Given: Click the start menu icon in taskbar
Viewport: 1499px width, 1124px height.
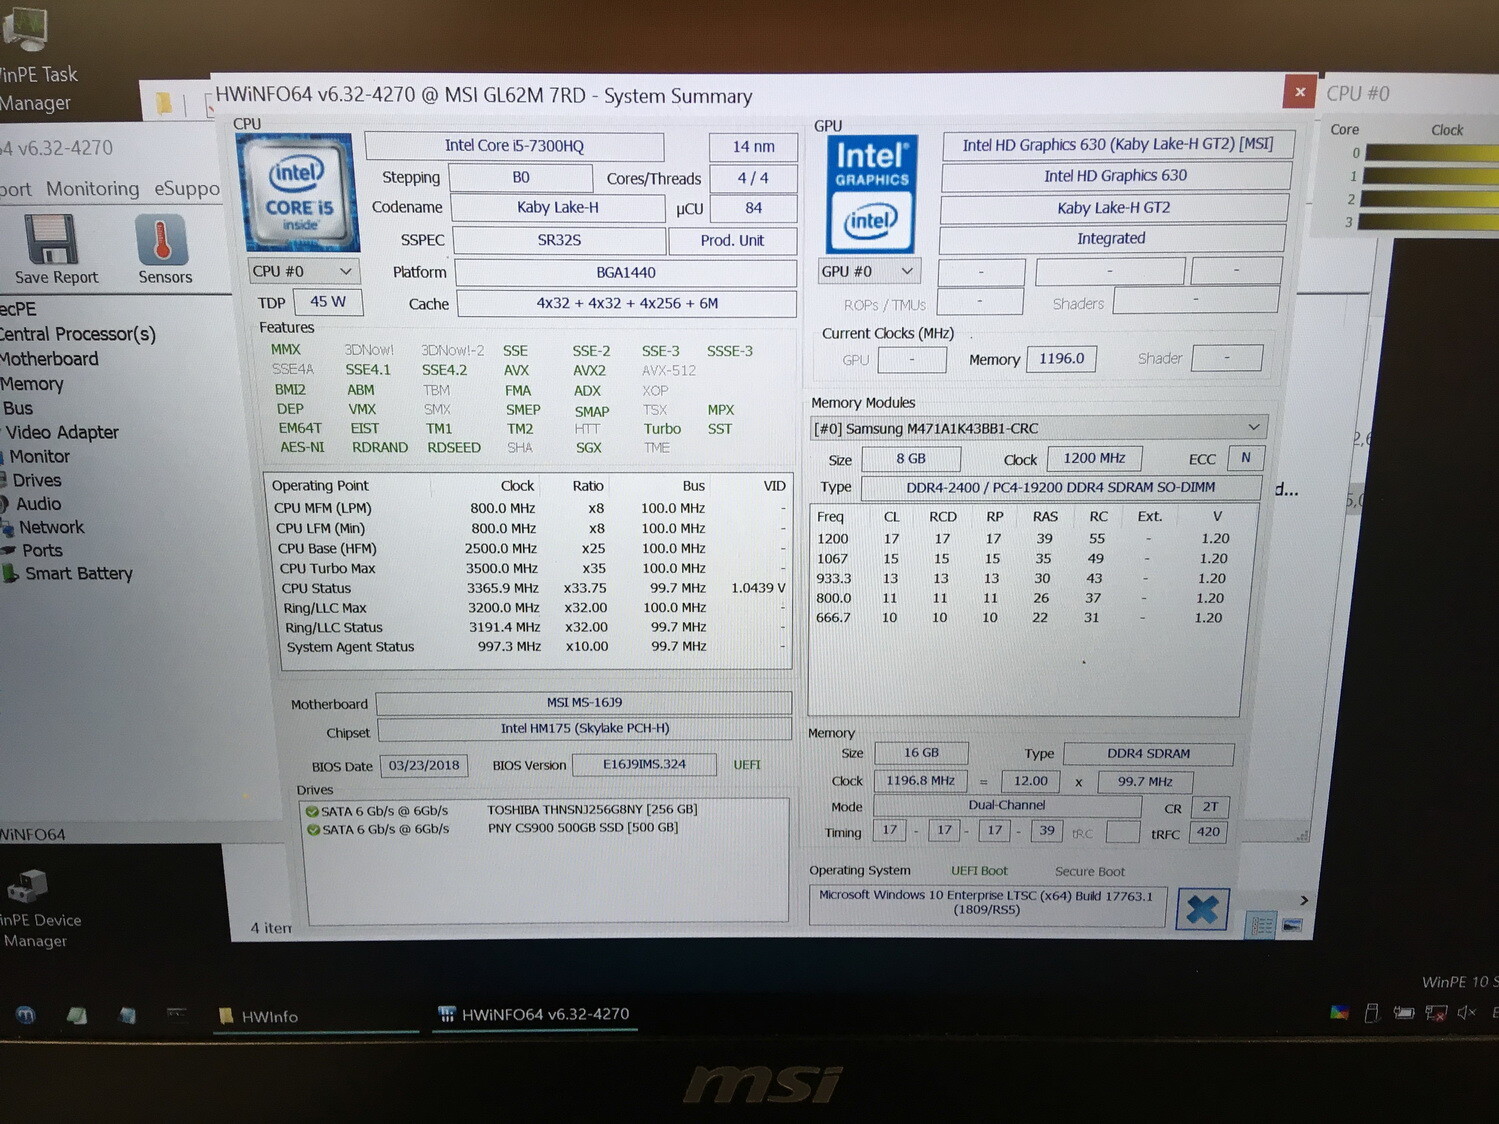Looking at the screenshot, I should tap(25, 1014).
